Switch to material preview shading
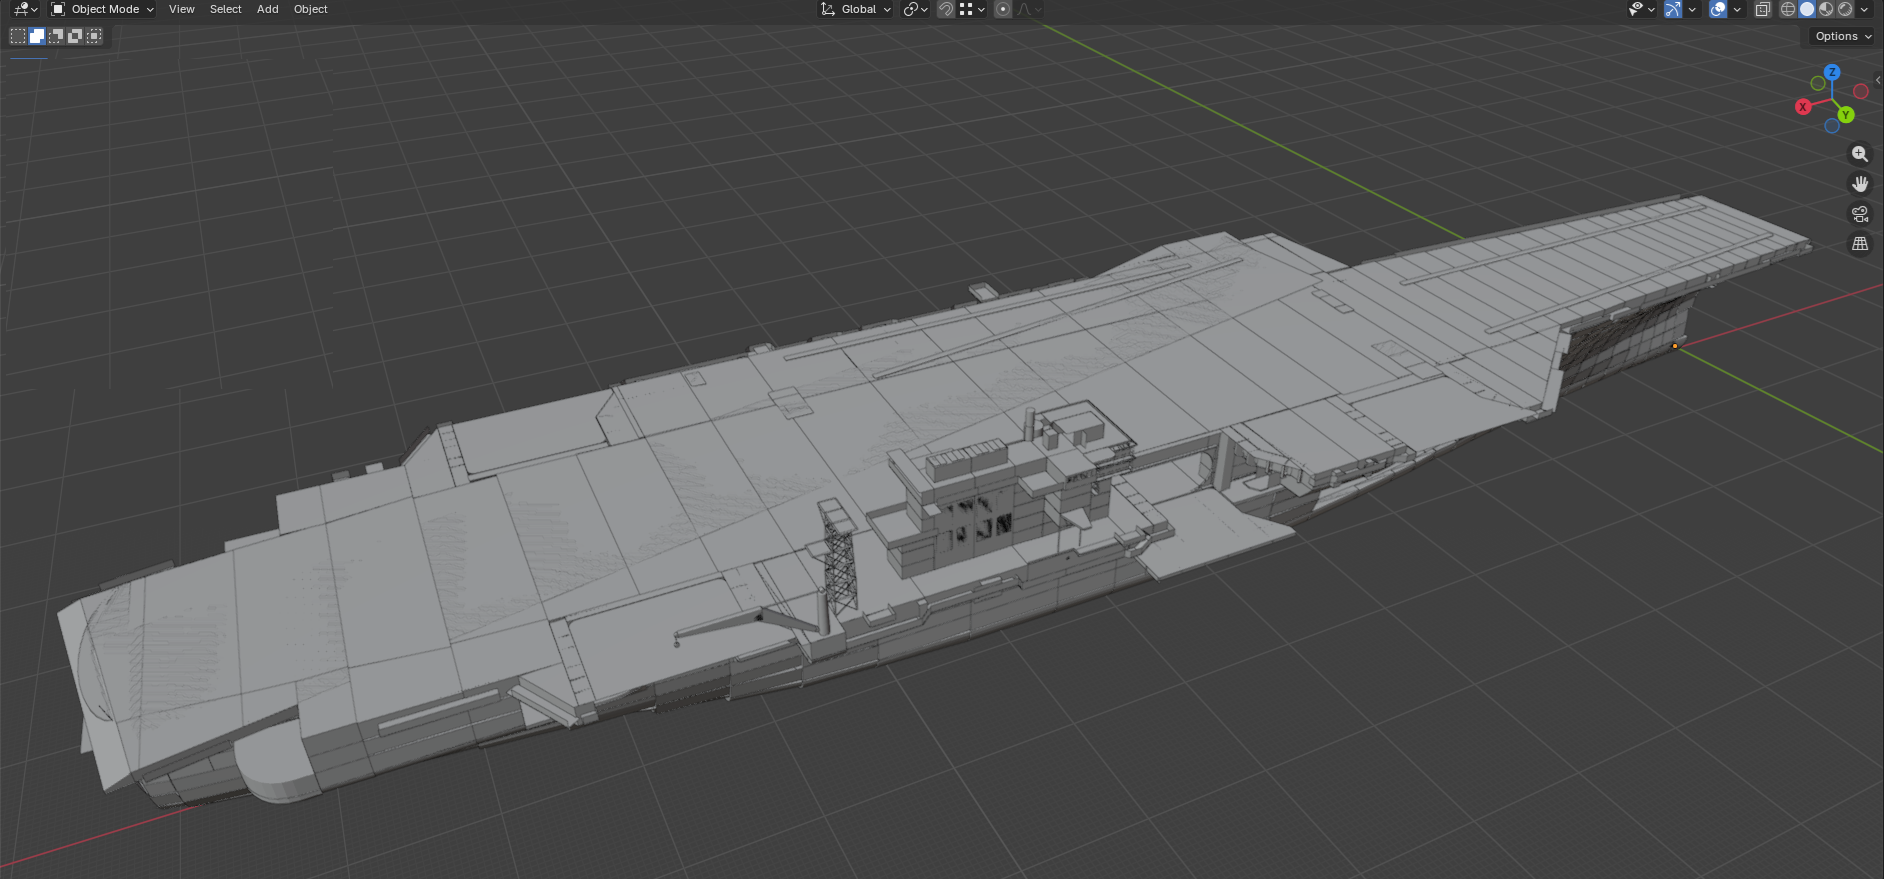This screenshot has height=879, width=1884. coord(1826,9)
